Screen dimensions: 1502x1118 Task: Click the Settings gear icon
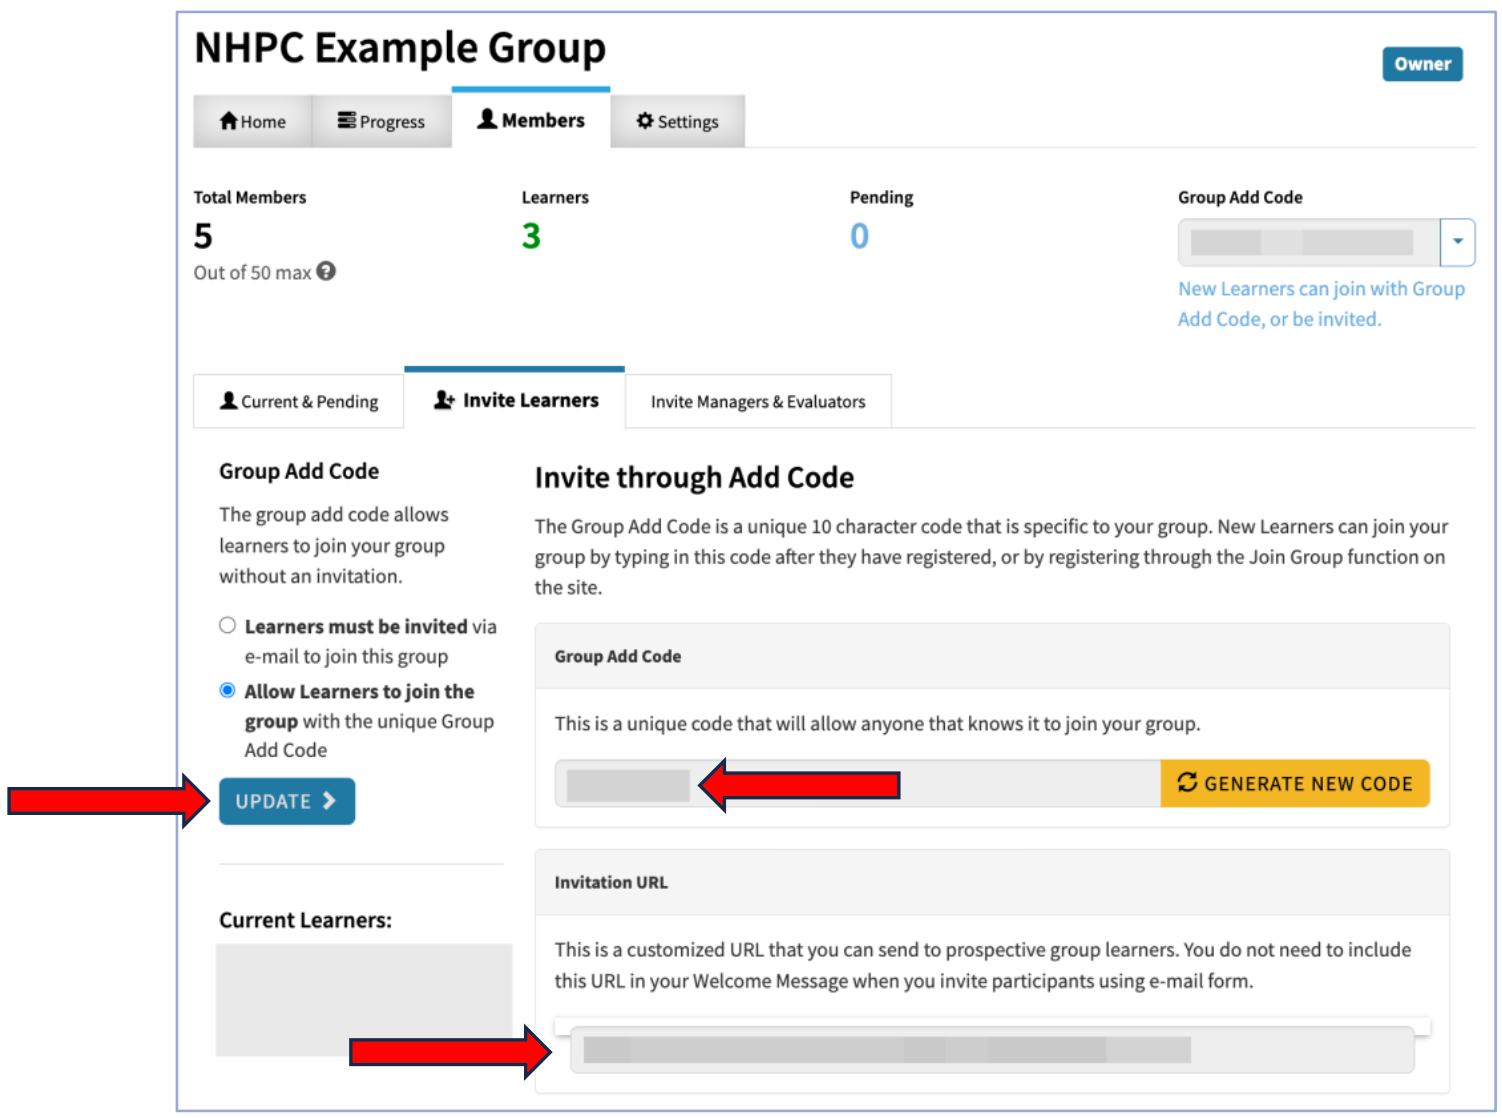[x=645, y=121]
